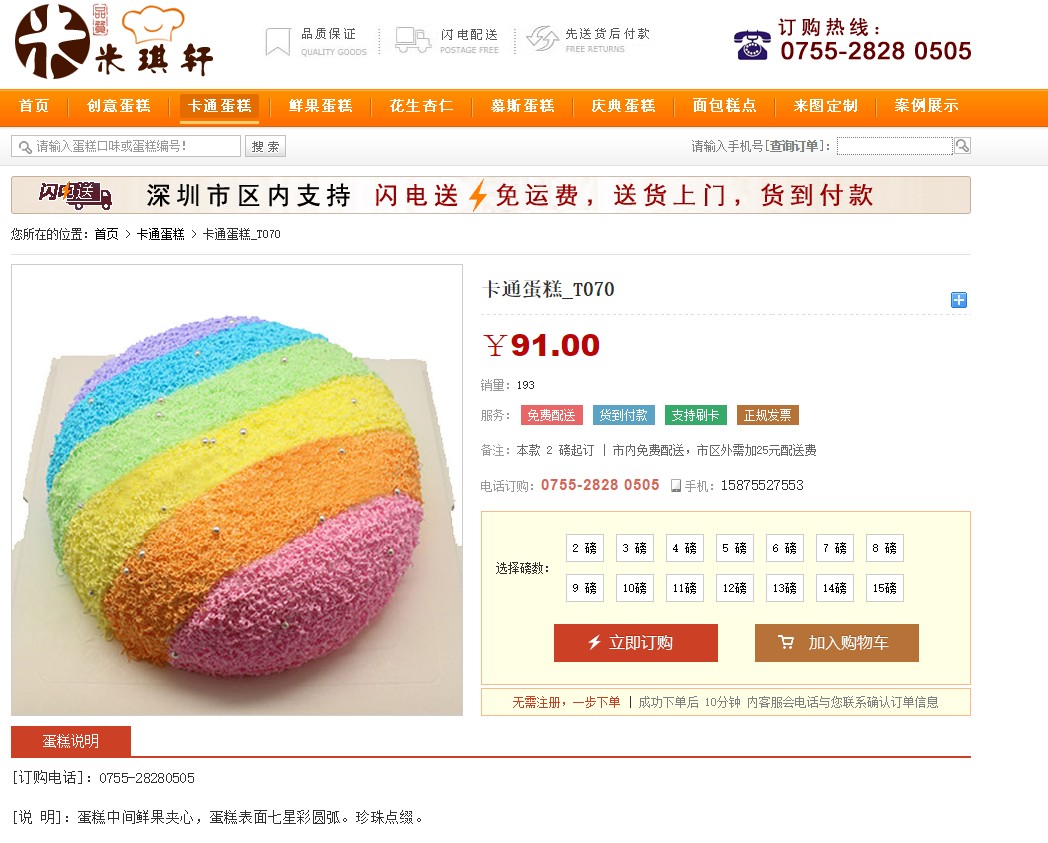Click the bookmark 品质保证 icon

(x=277, y=41)
